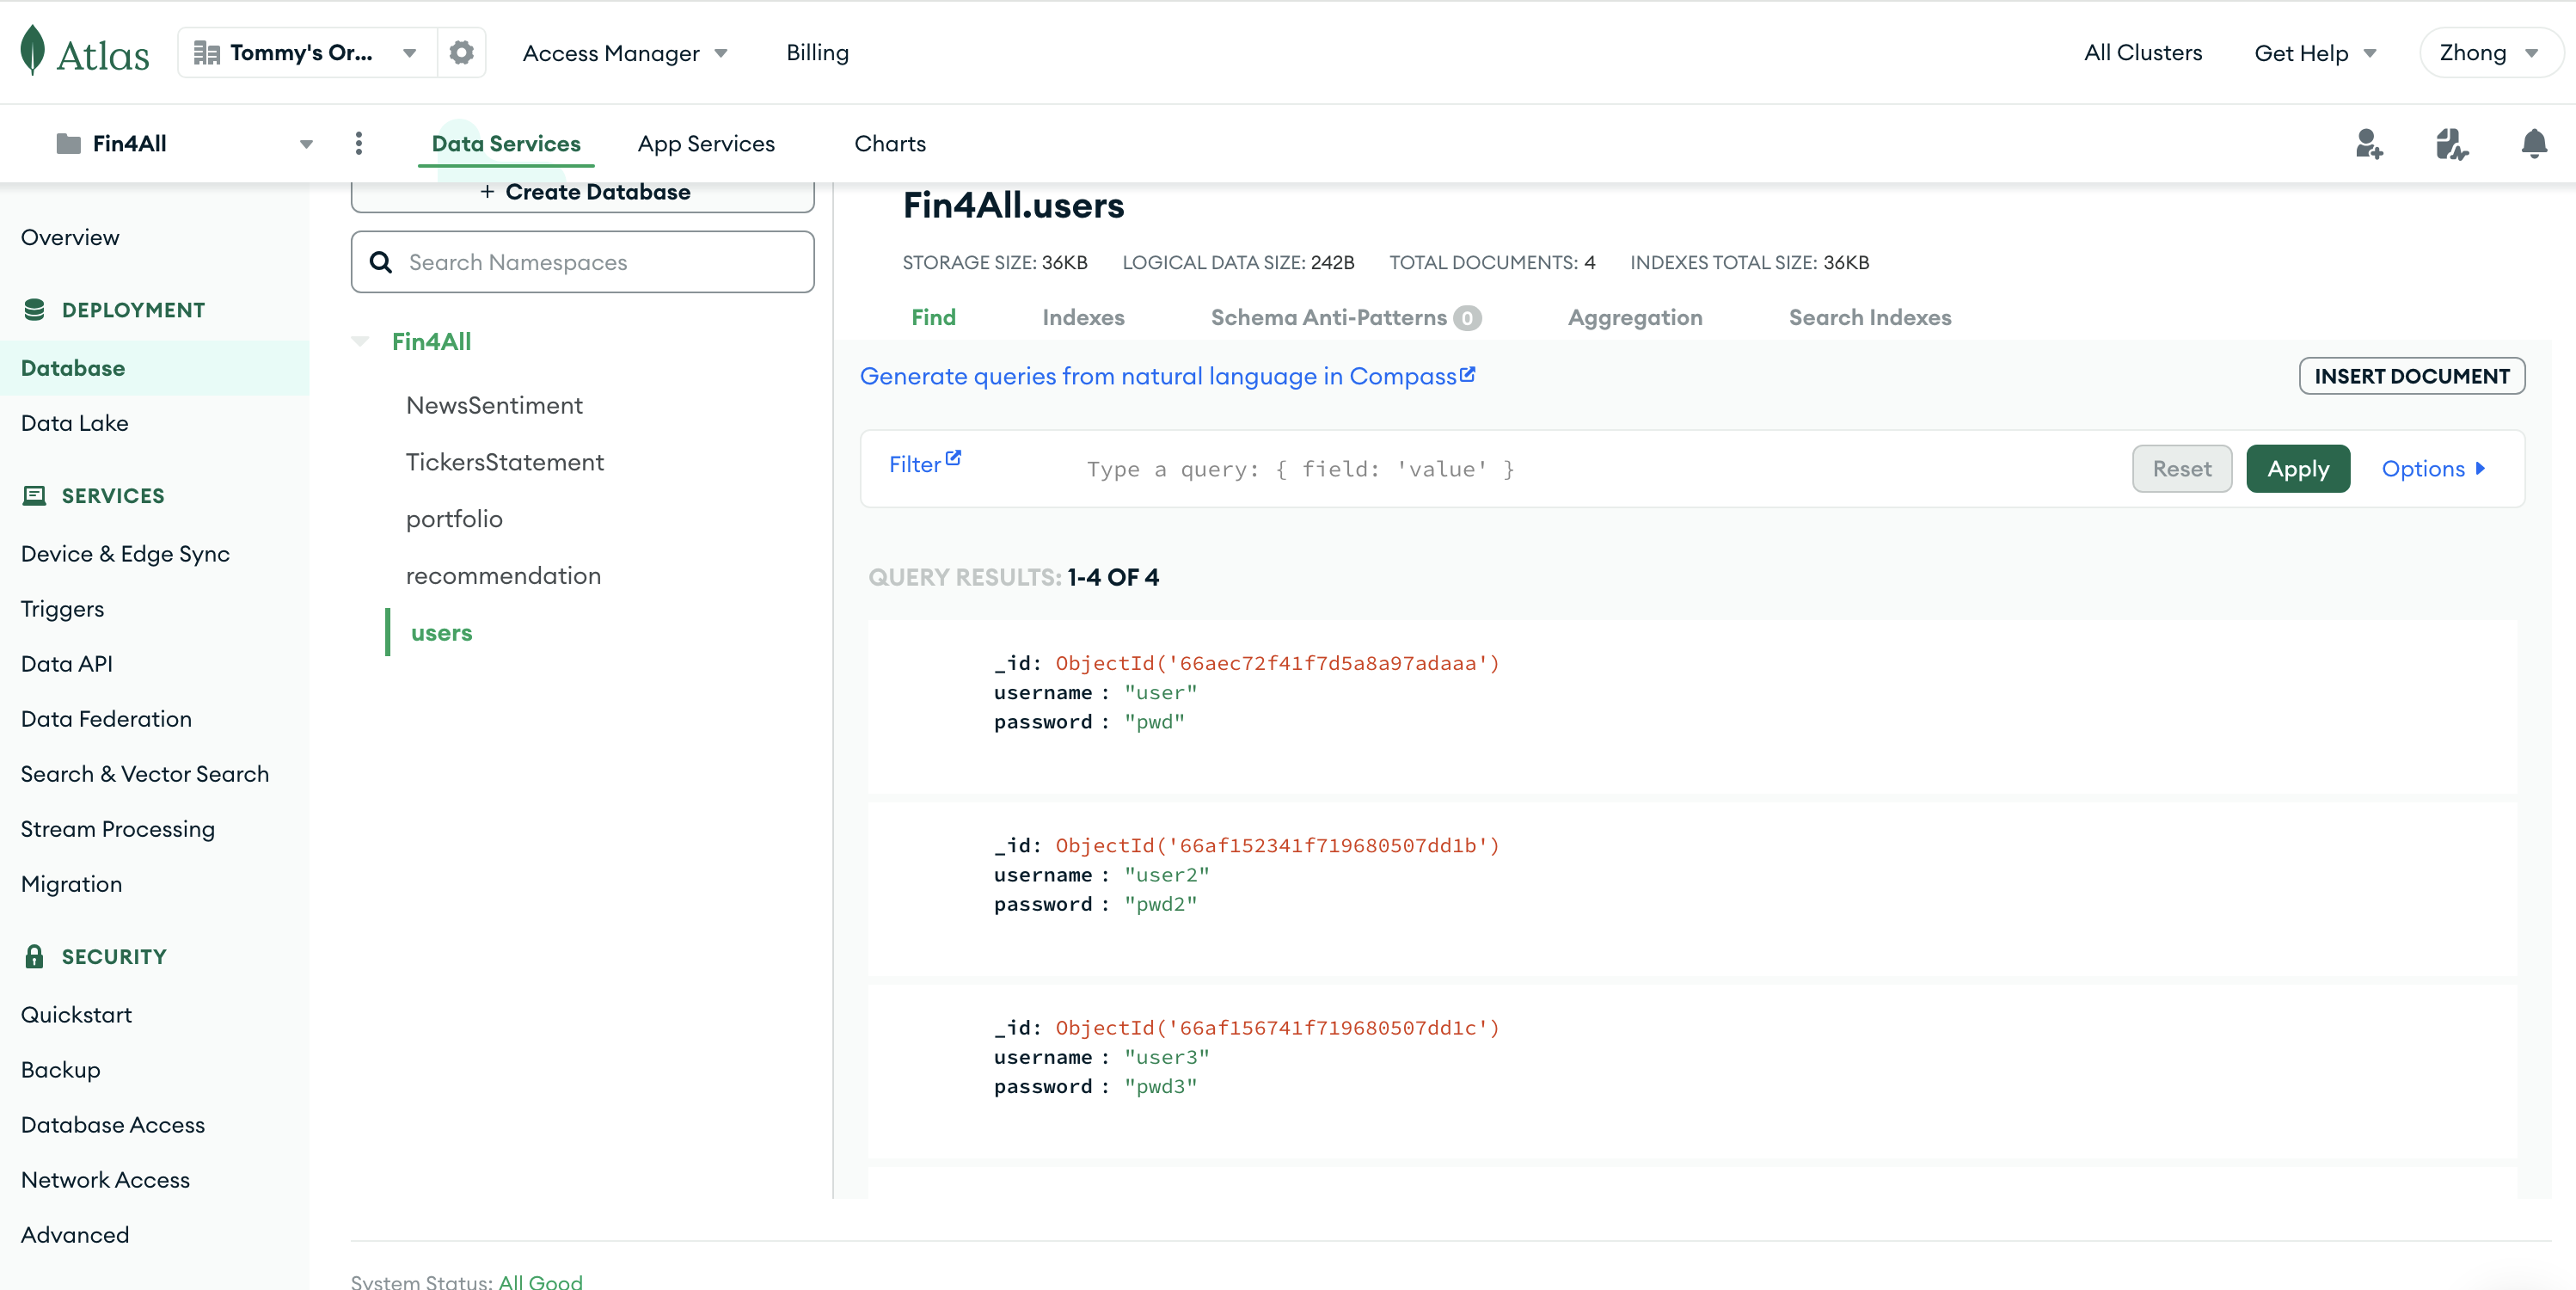The width and height of the screenshot is (2576, 1290).
Task: Switch to the Aggregation tab
Action: coord(1634,317)
